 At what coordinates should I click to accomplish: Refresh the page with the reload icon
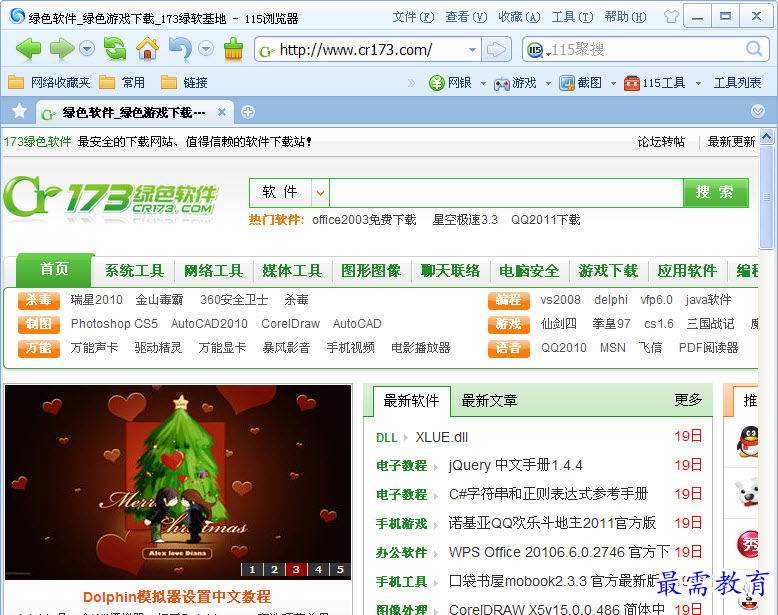(x=115, y=49)
